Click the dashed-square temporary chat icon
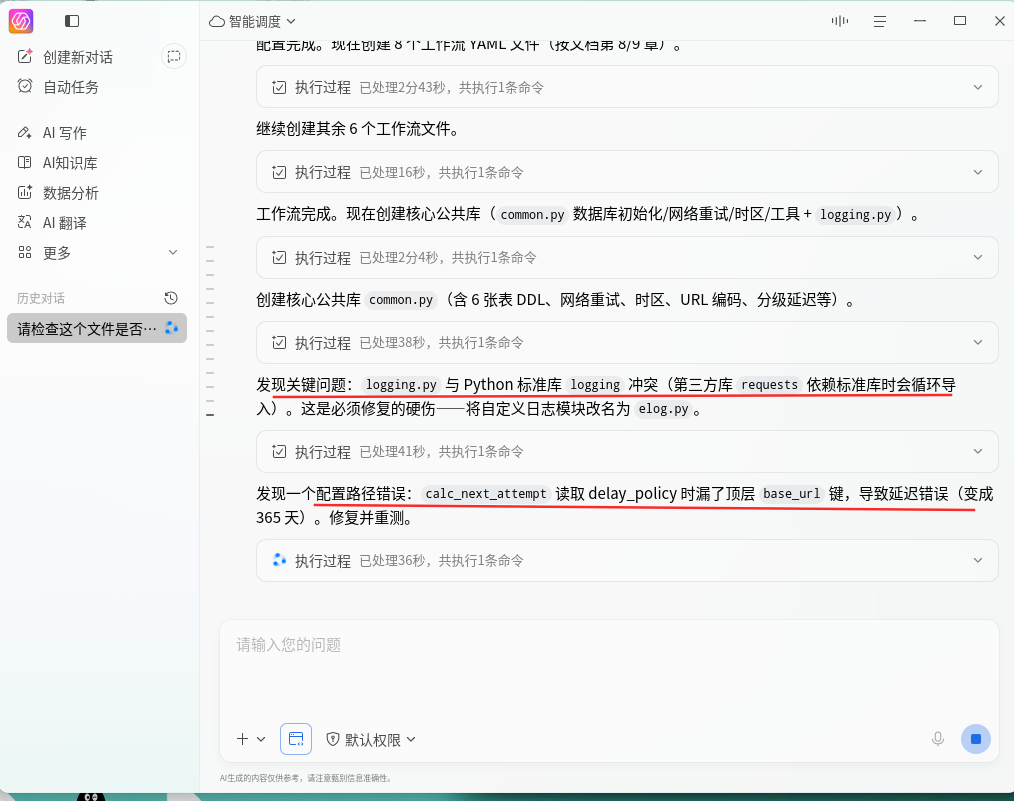1014x801 pixels. click(174, 57)
